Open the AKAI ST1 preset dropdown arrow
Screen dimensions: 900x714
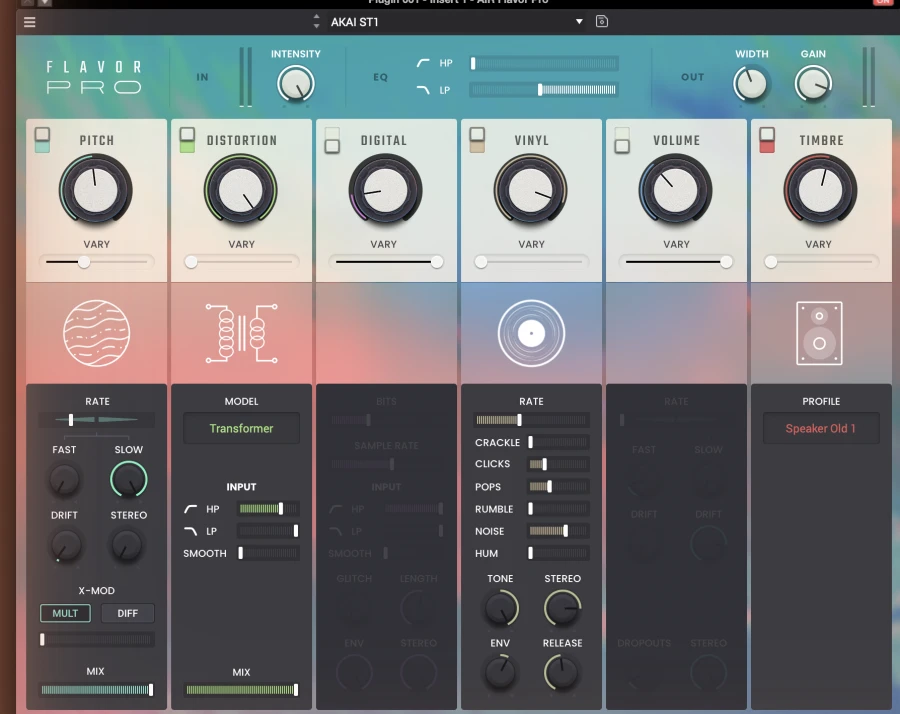click(579, 22)
